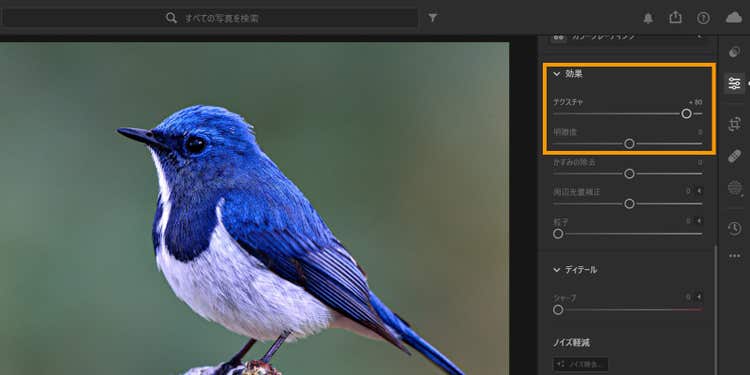Click the 粒子 slider handle

[x=558, y=234]
